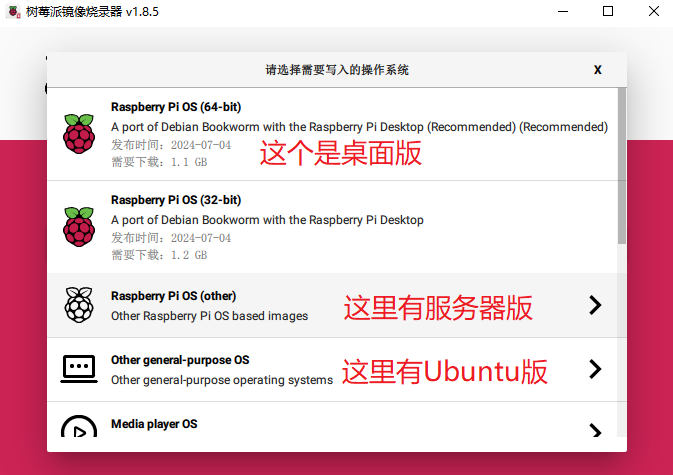Click the OS list vertical scrollbar thumb
The image size is (673, 475).
(622, 166)
